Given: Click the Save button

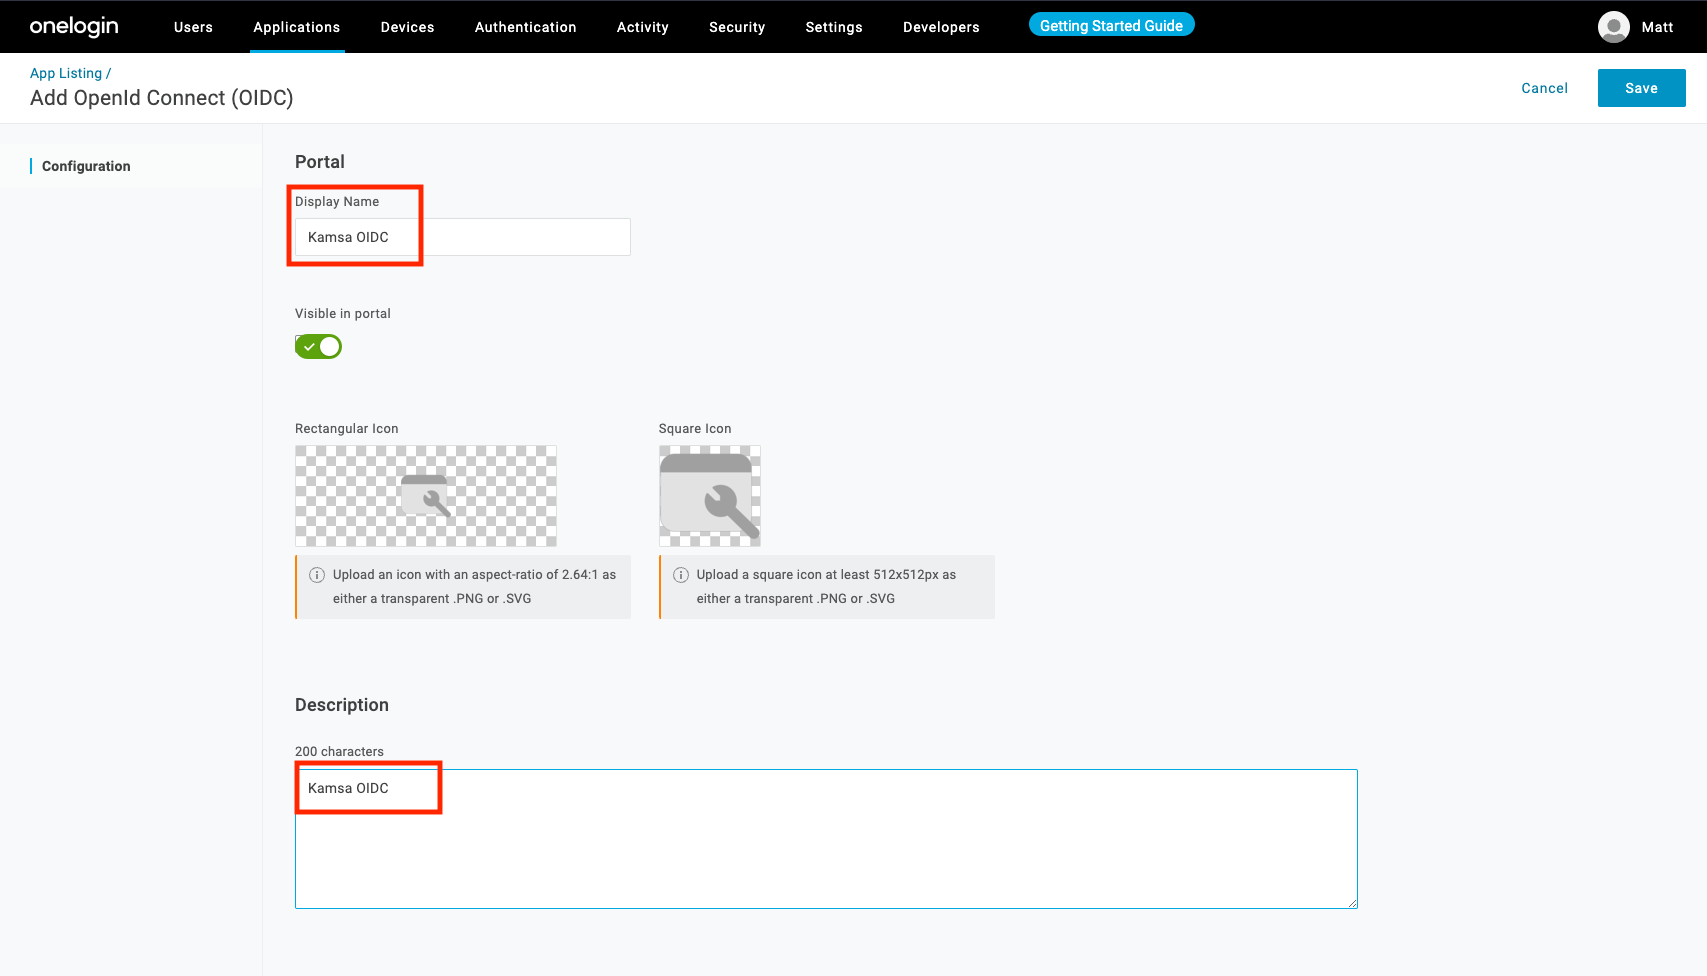Looking at the screenshot, I should point(1642,88).
